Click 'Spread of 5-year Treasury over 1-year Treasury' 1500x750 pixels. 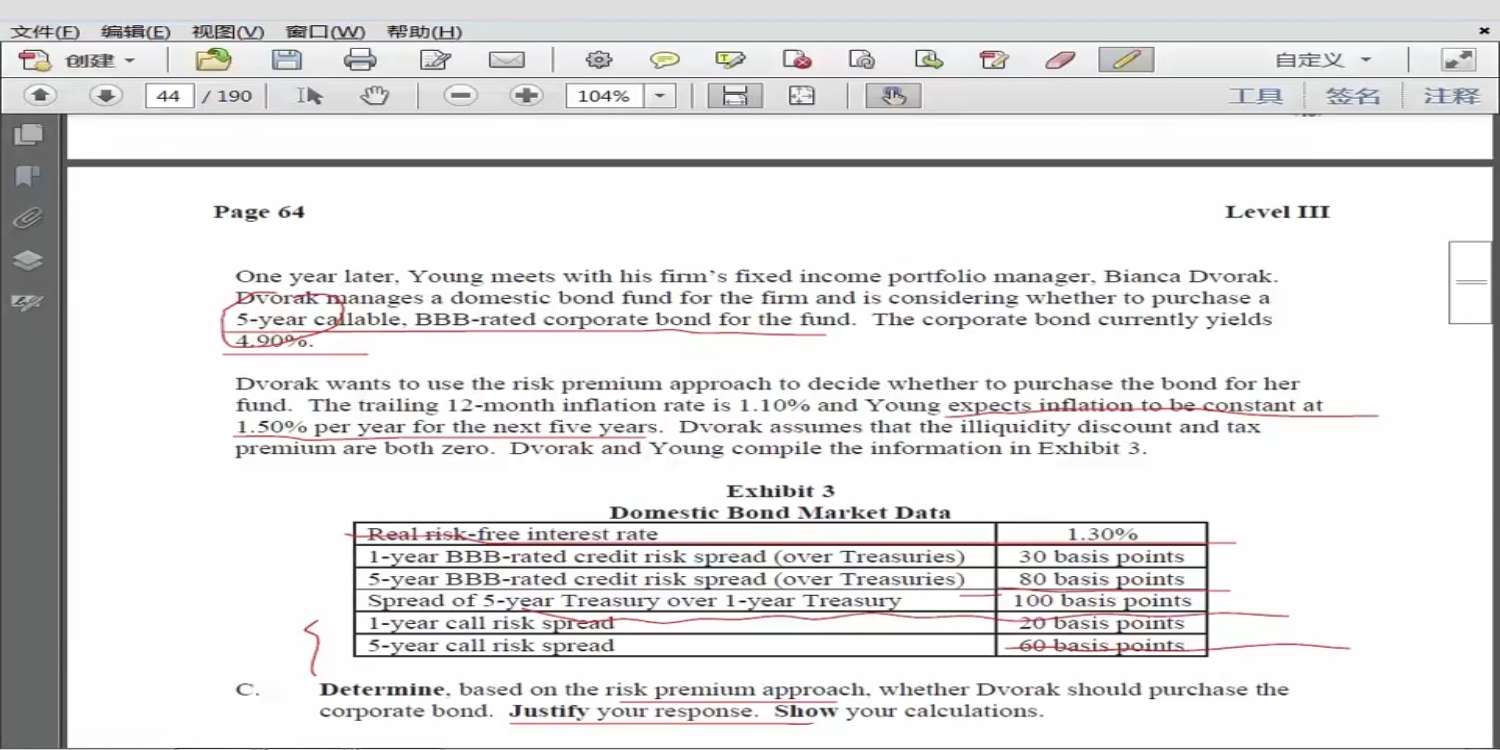[x=634, y=601]
